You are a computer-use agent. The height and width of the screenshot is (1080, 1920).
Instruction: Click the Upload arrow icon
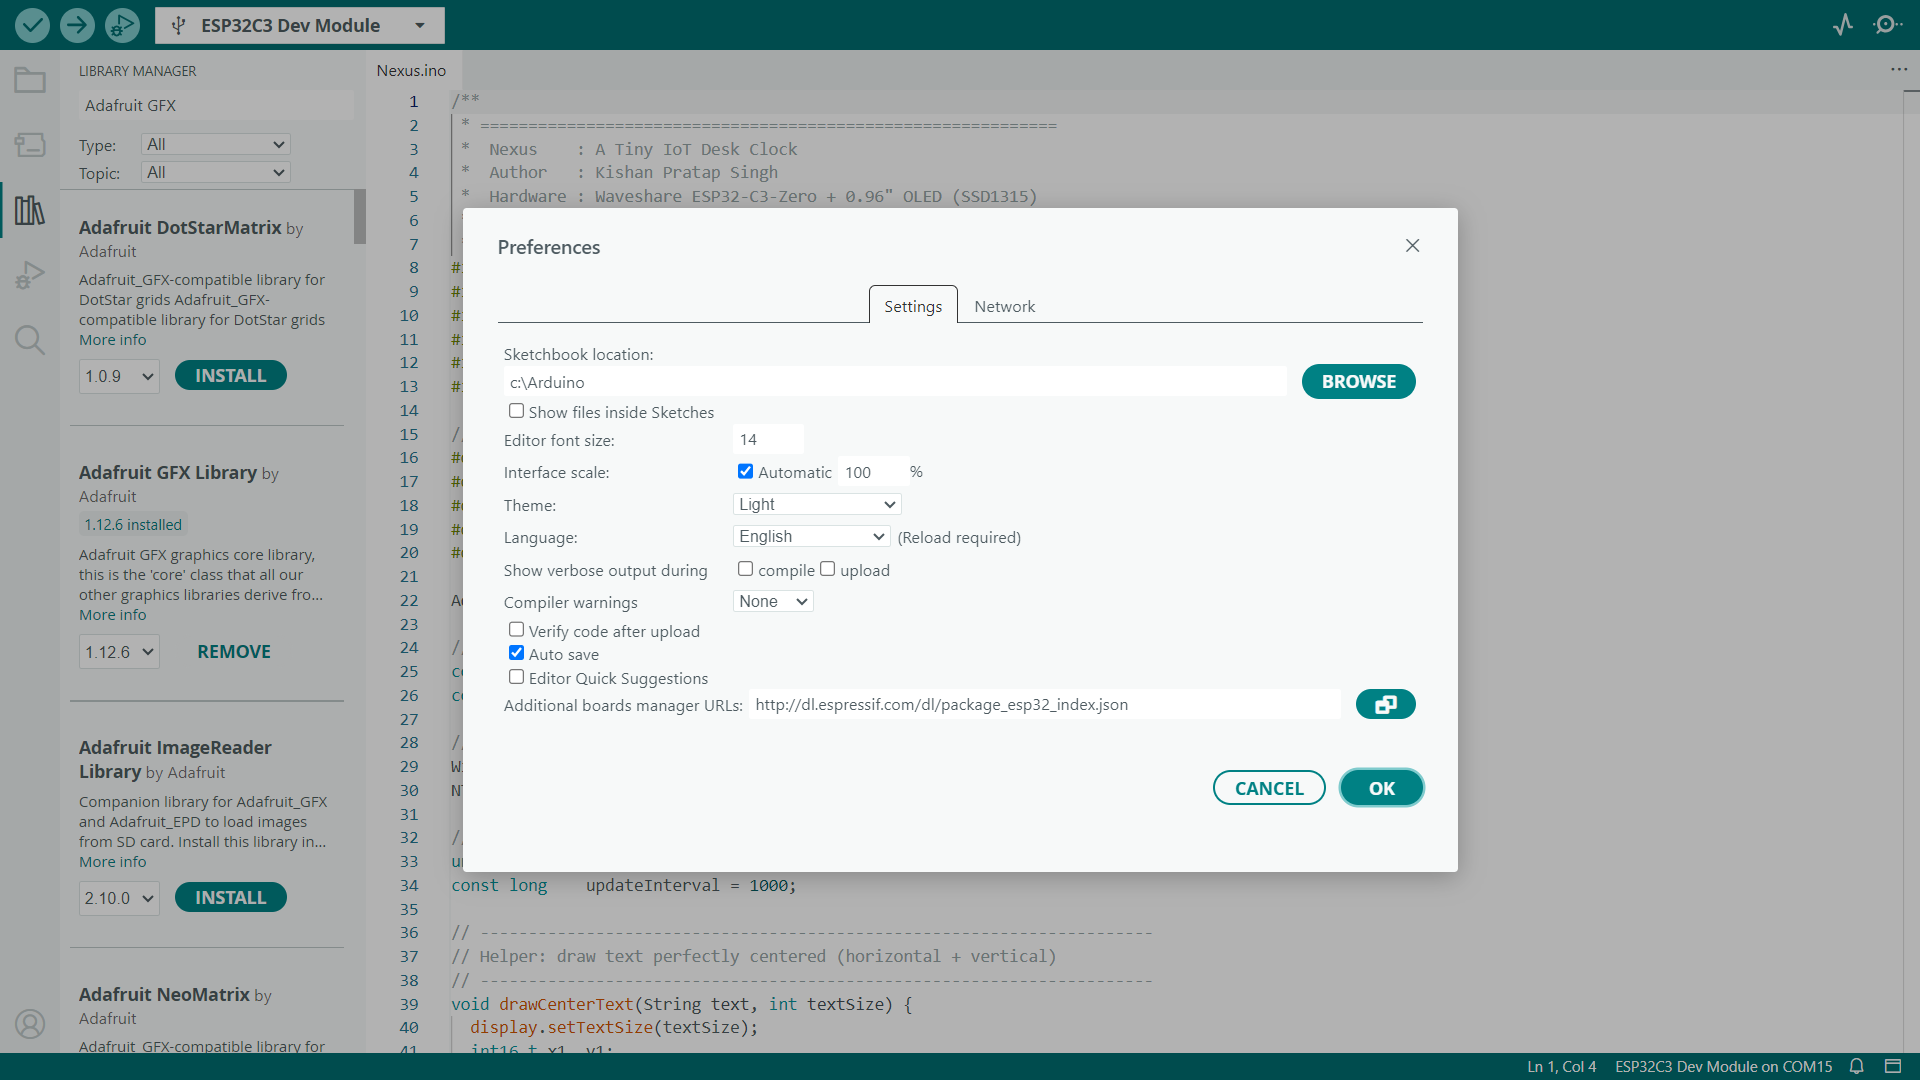click(x=77, y=25)
